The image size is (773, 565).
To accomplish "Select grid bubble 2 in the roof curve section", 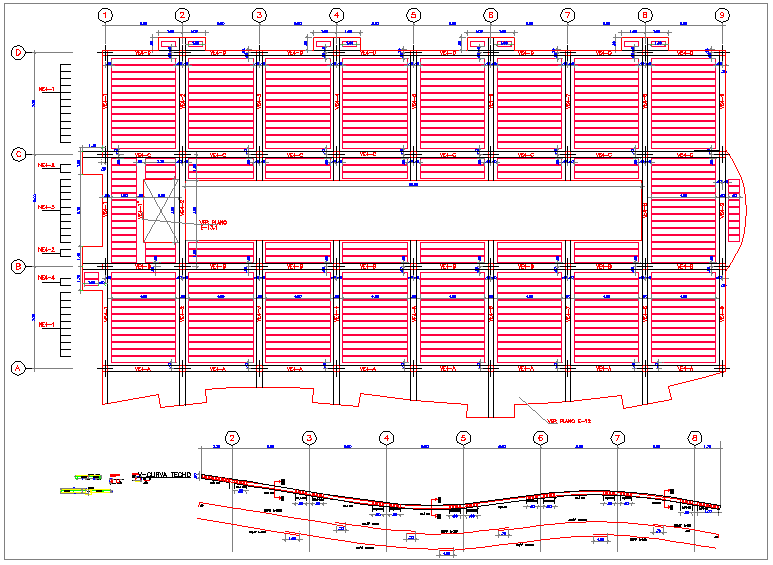I will click(232, 438).
